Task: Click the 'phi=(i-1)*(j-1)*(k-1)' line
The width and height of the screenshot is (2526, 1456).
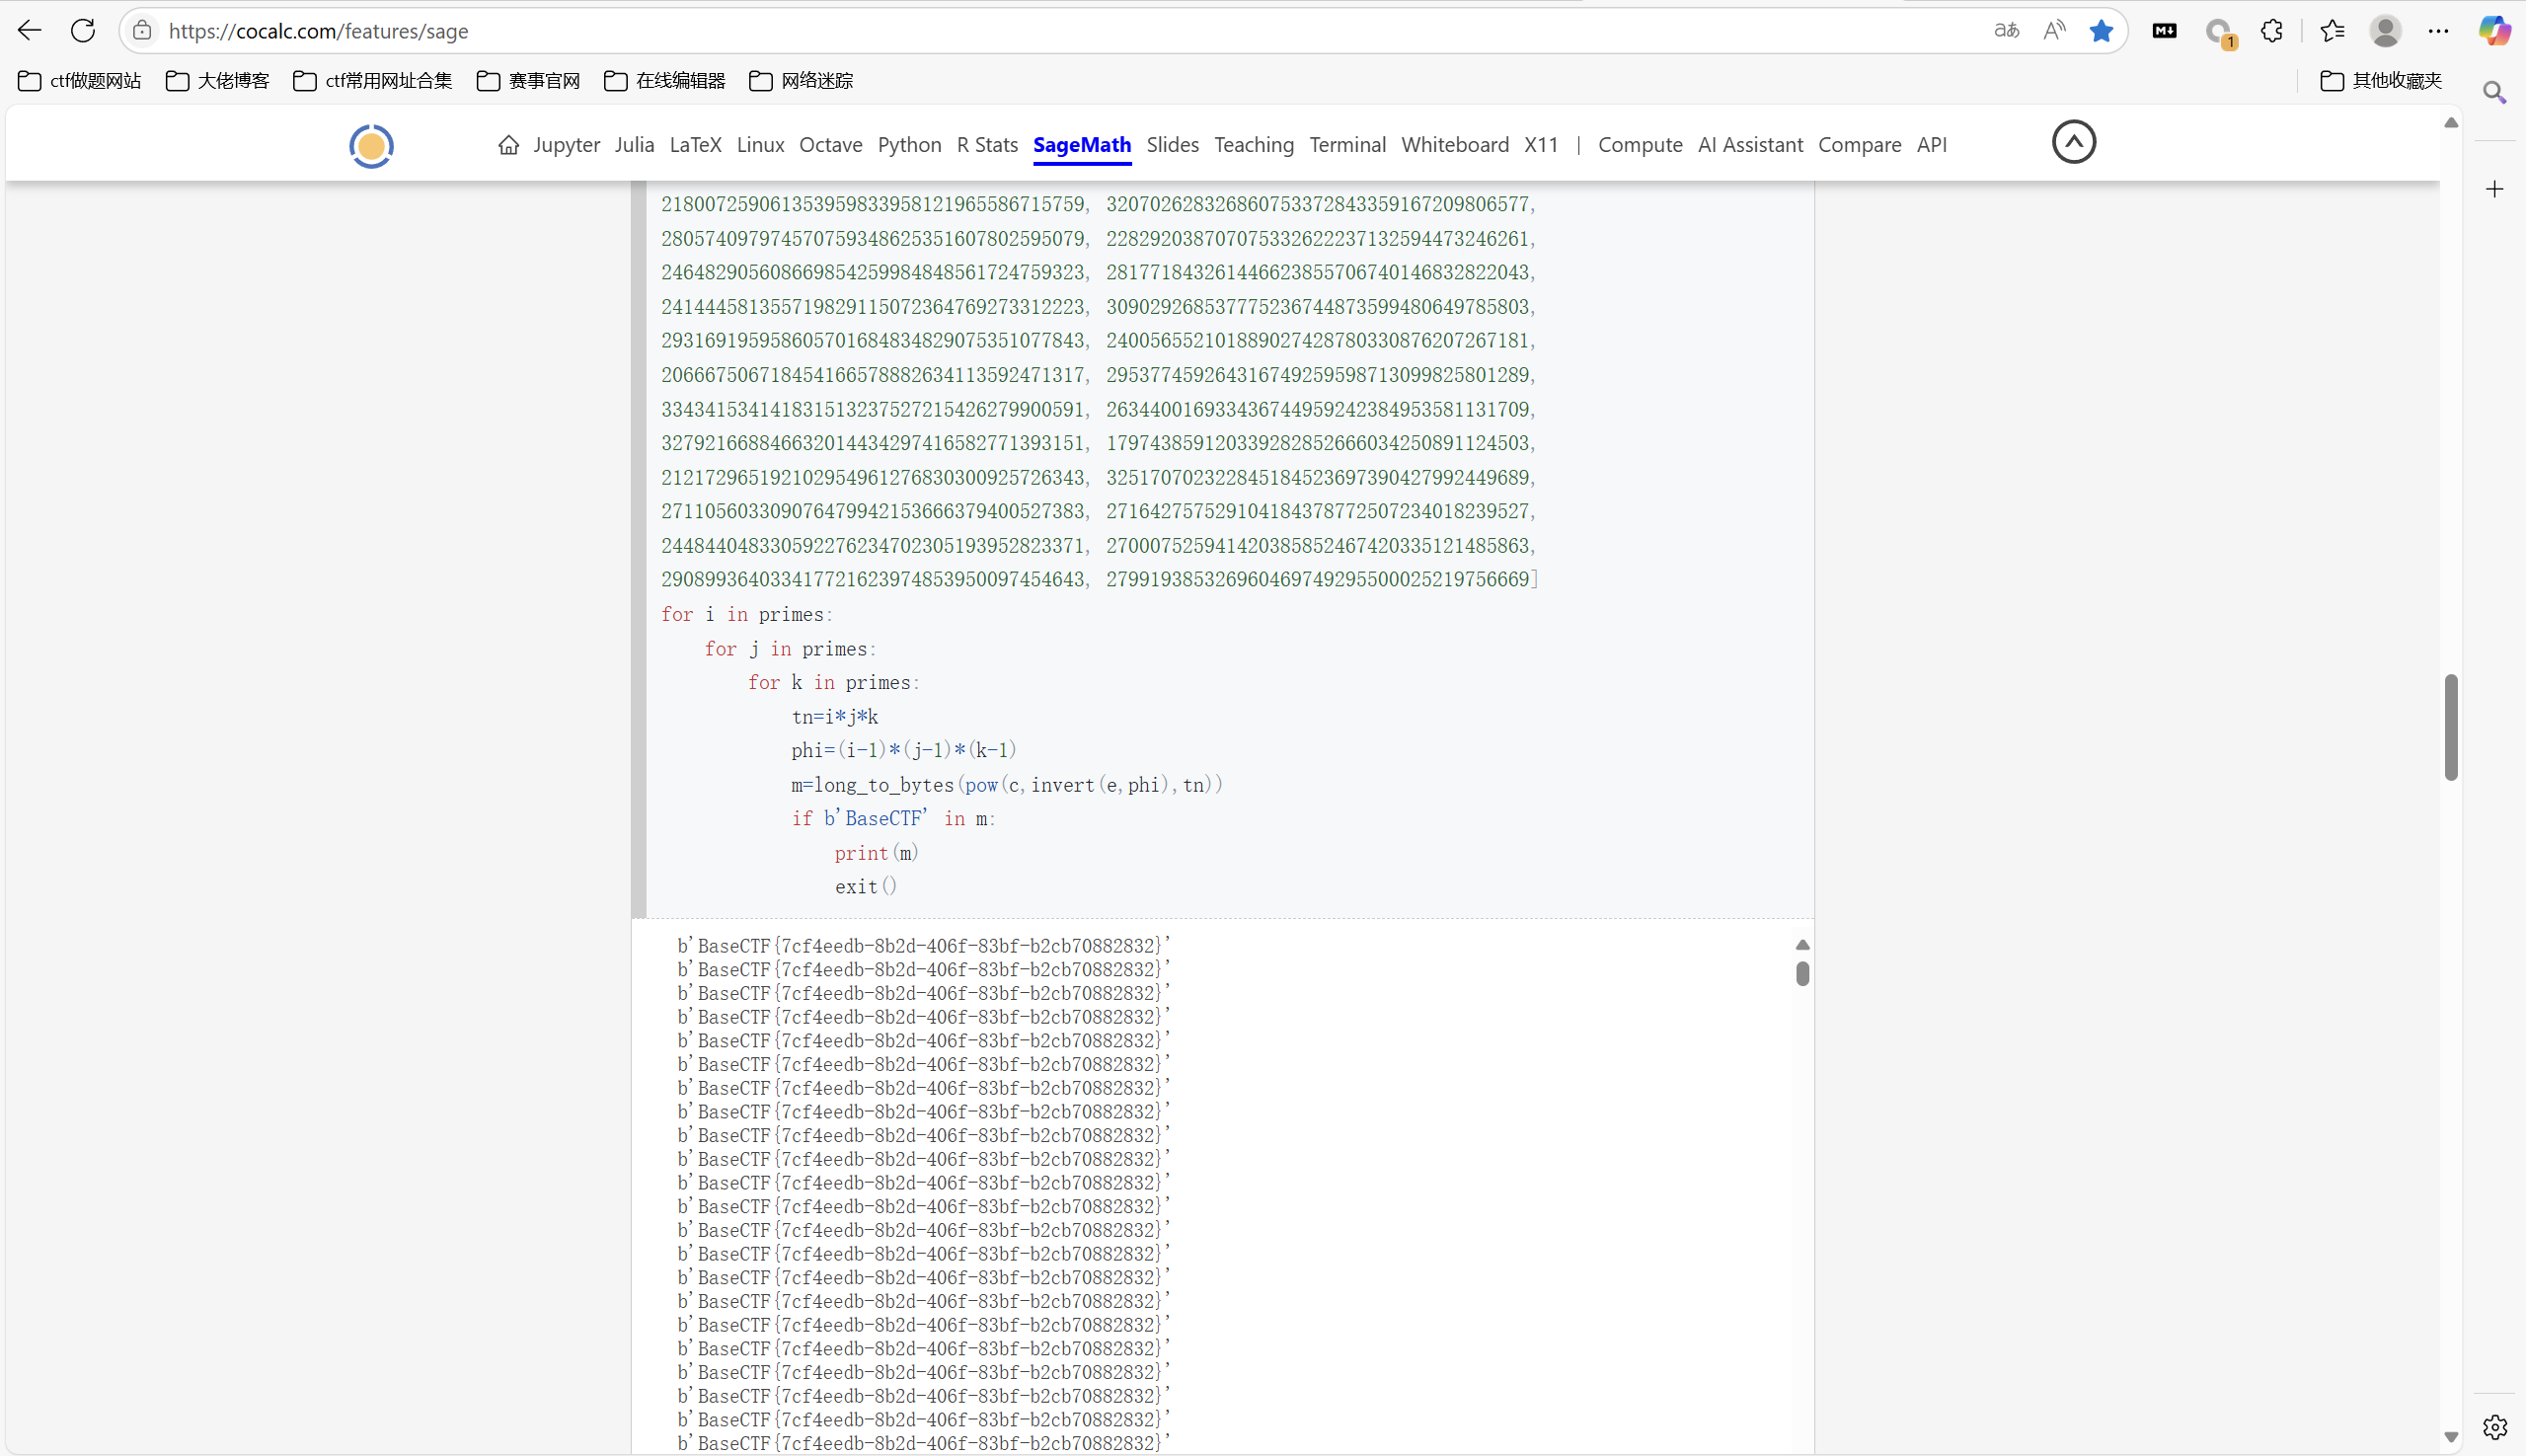Action: (x=904, y=750)
